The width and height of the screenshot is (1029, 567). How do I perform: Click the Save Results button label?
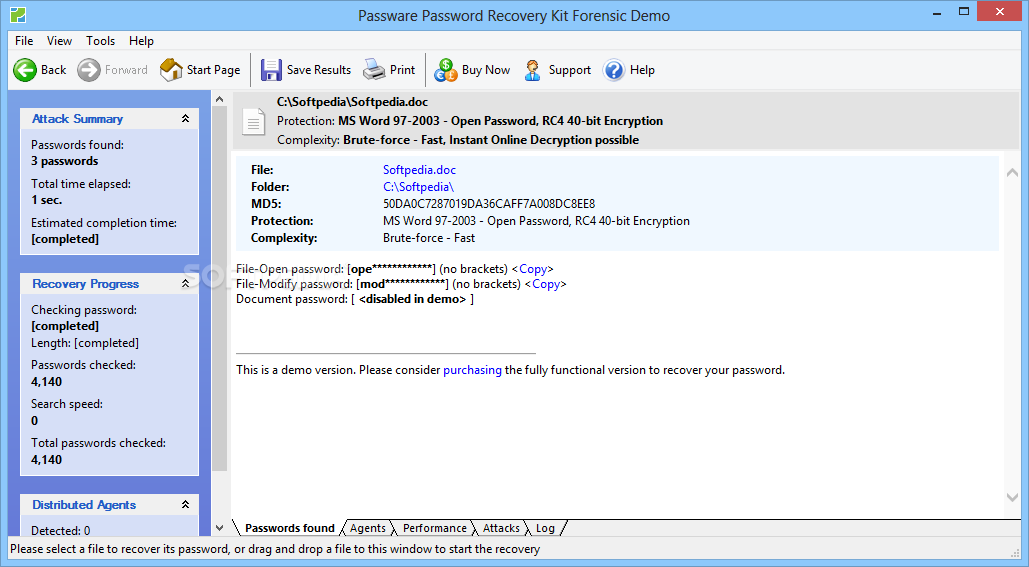(319, 70)
